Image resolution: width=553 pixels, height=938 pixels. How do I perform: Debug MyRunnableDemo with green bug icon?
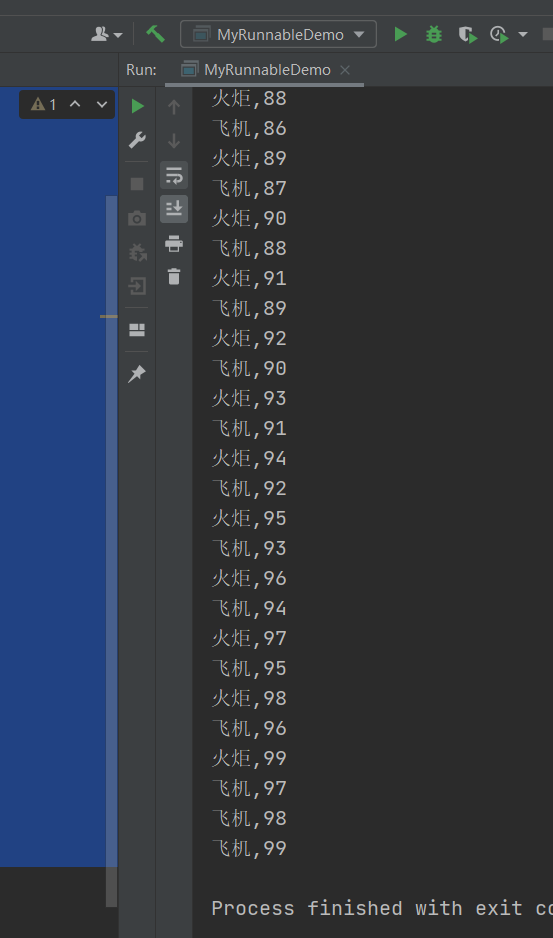click(x=434, y=35)
